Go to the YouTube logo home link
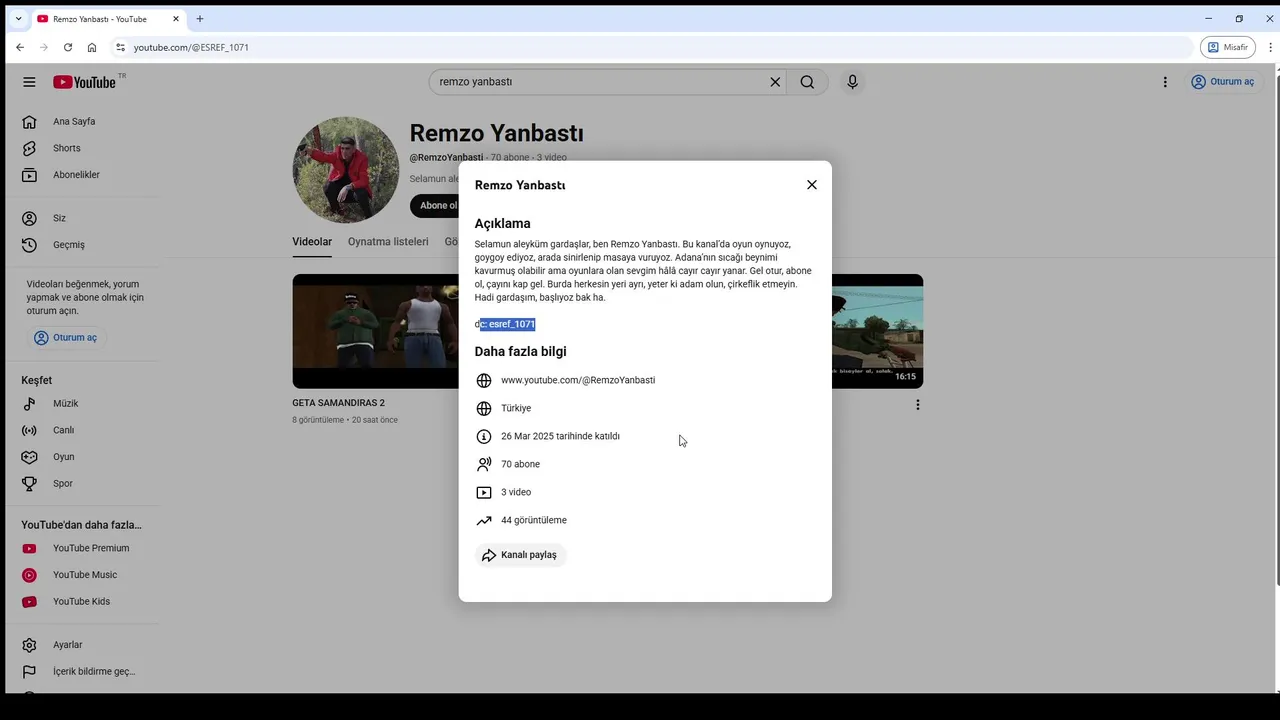Viewport: 1280px width, 720px height. click(85, 82)
